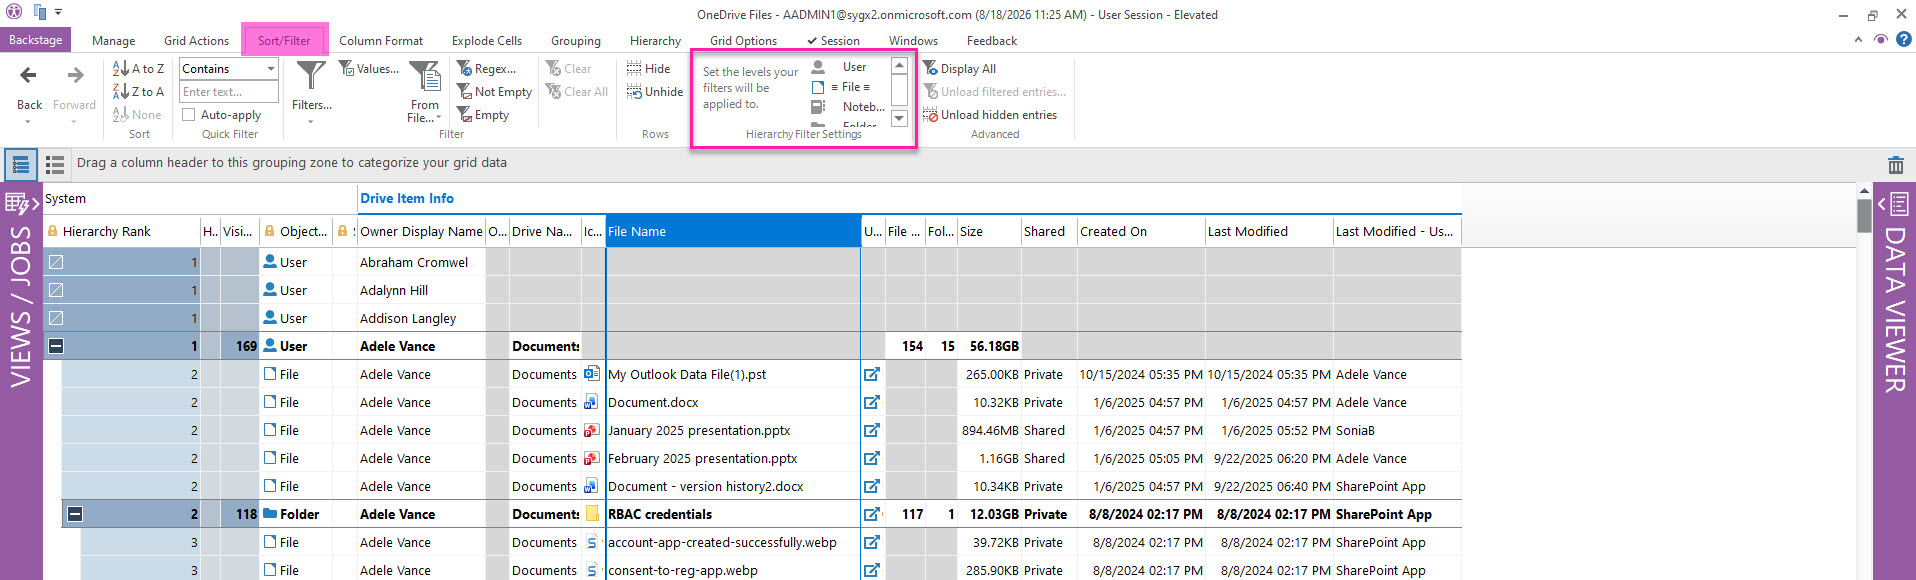This screenshot has height=580, width=1916.
Task: Collapse the RBAC credentials folder row
Action: click(75, 514)
